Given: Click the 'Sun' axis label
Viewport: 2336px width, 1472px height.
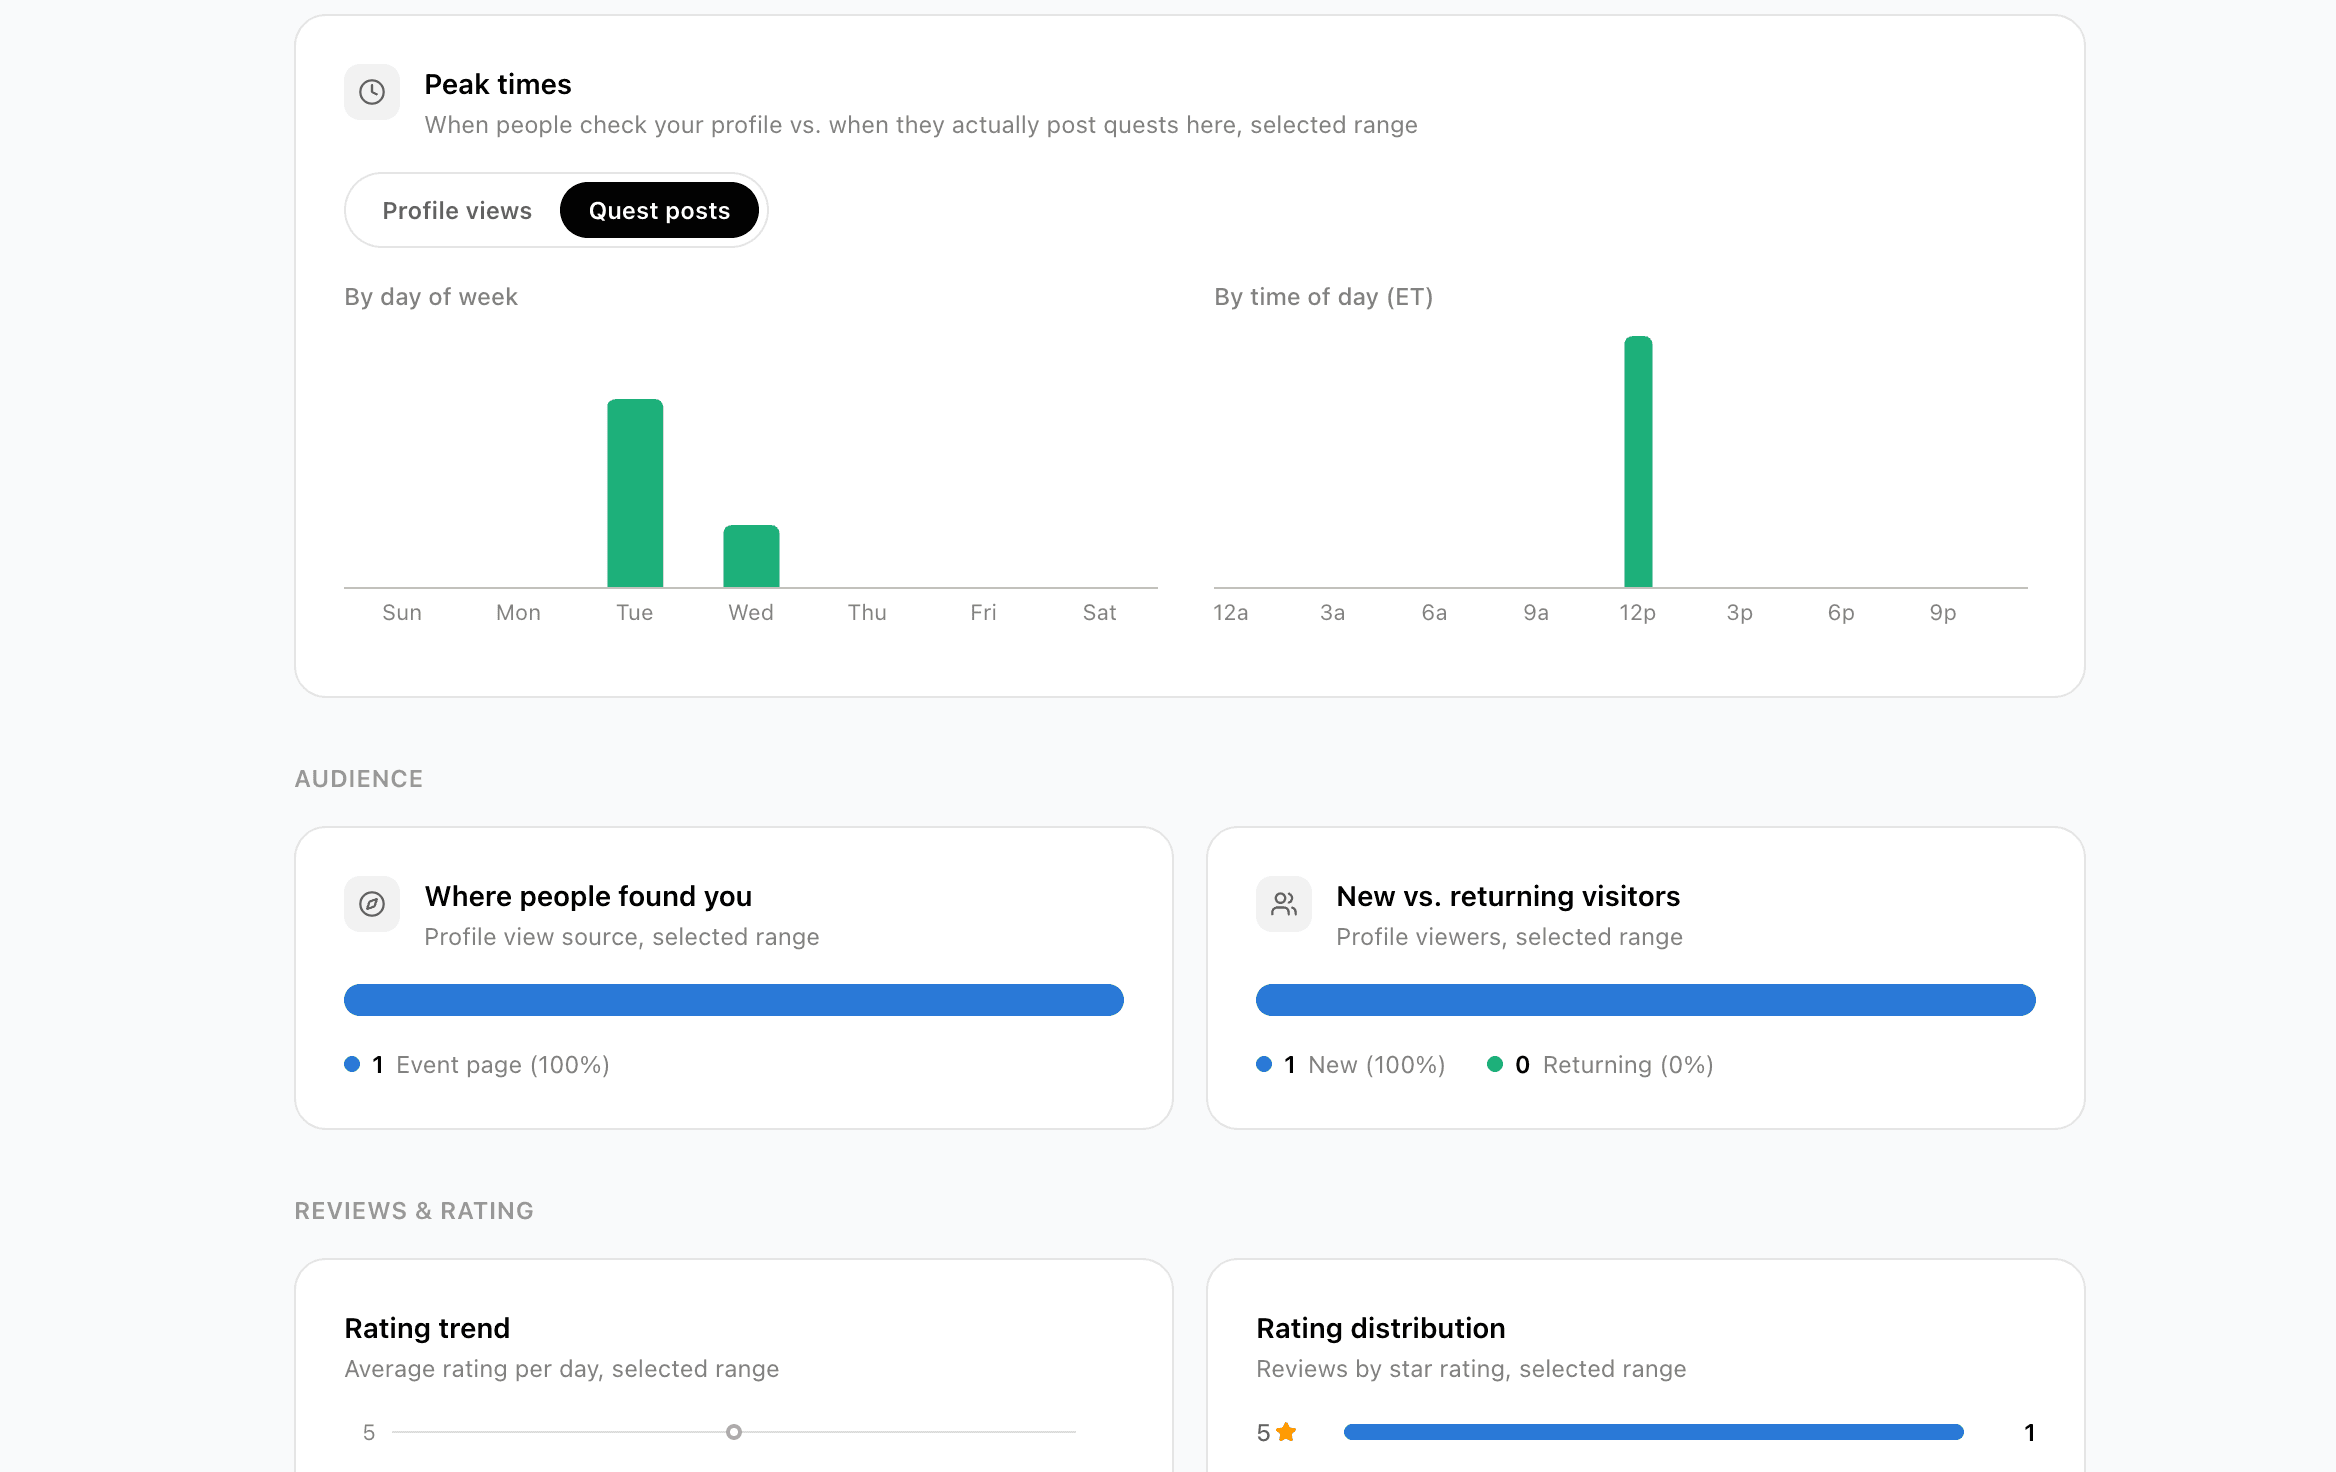Looking at the screenshot, I should (x=402, y=613).
